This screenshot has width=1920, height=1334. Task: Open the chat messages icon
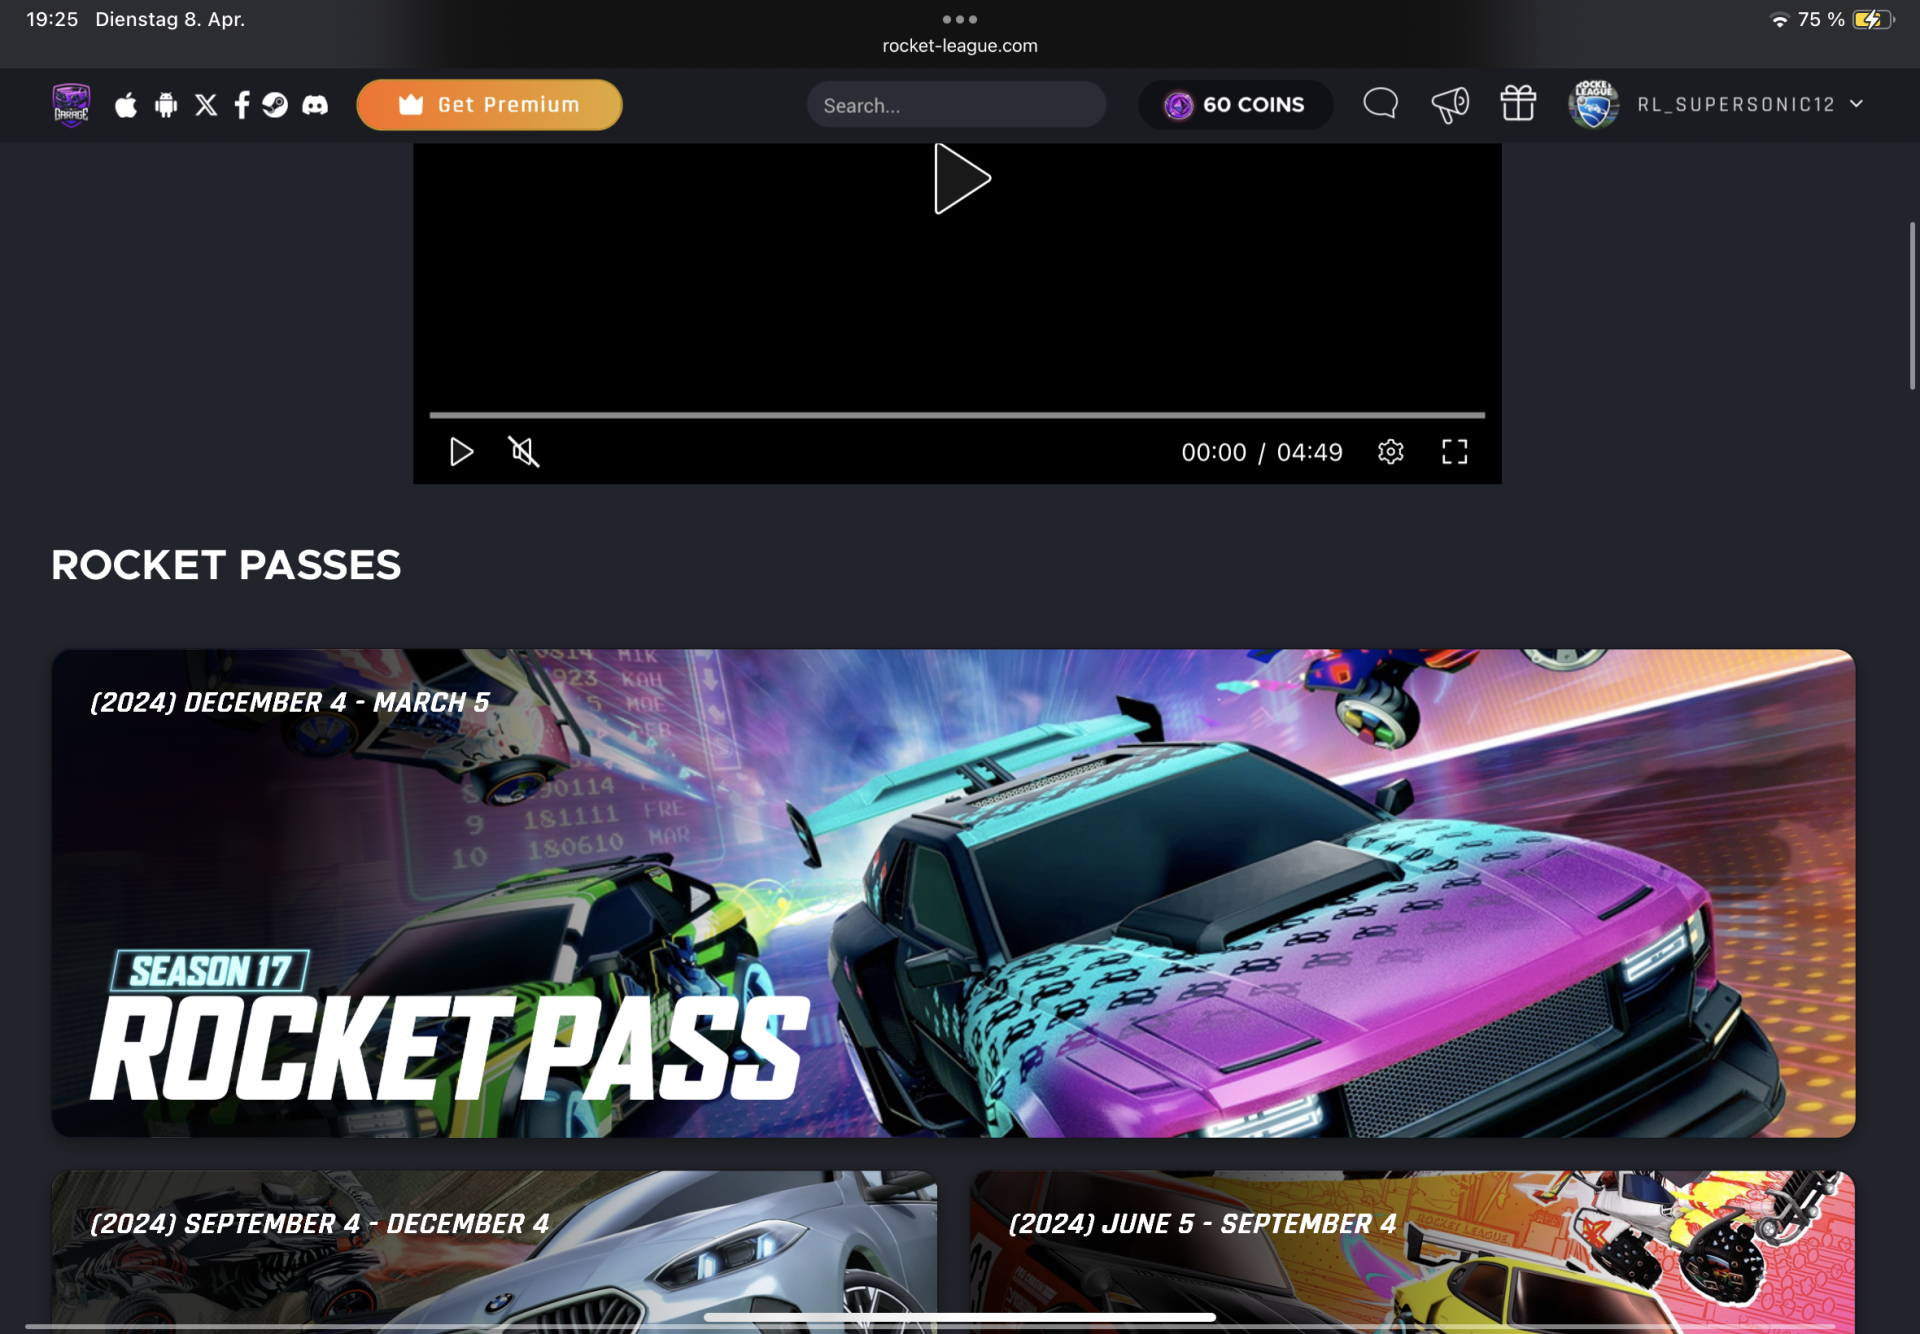coord(1380,104)
